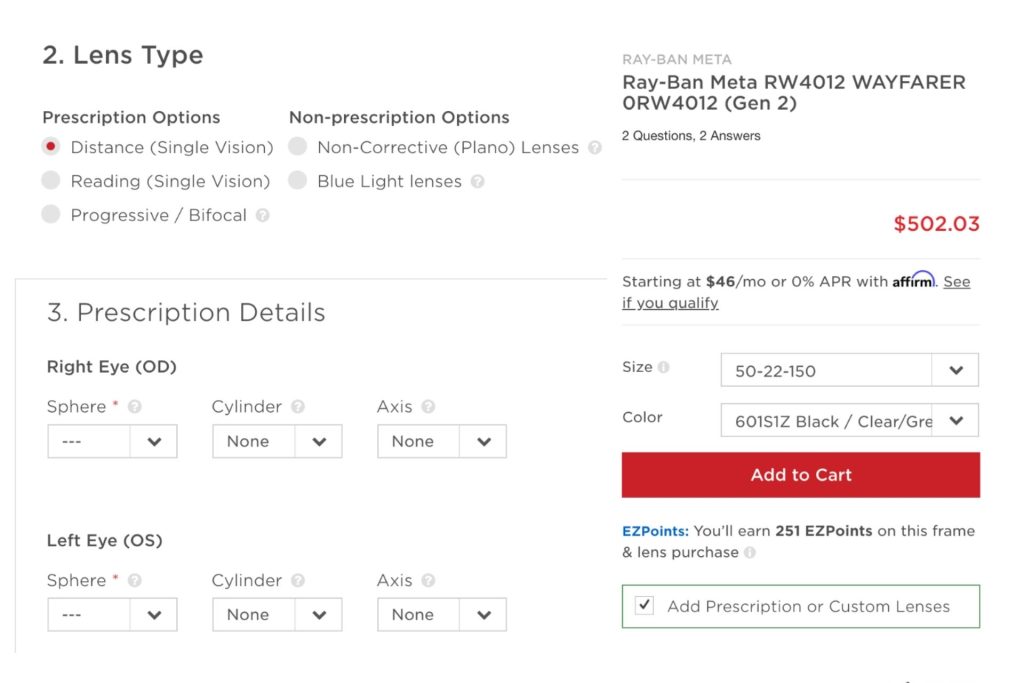Image resolution: width=1024 pixels, height=683 pixels.
Task: Open Left Eye Cylinder dropdown
Action: point(277,615)
